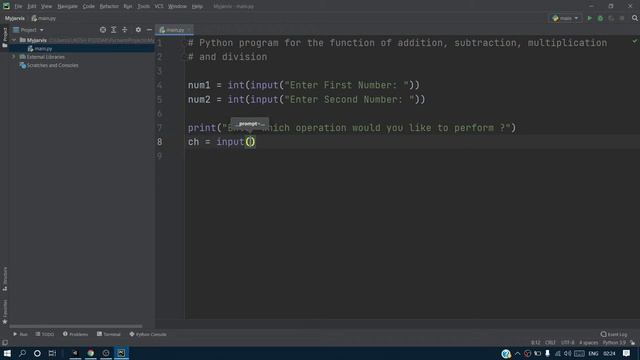Open Windows taskbar search
Image resolution: width=640 pixels, height=360 pixels.
point(22,353)
